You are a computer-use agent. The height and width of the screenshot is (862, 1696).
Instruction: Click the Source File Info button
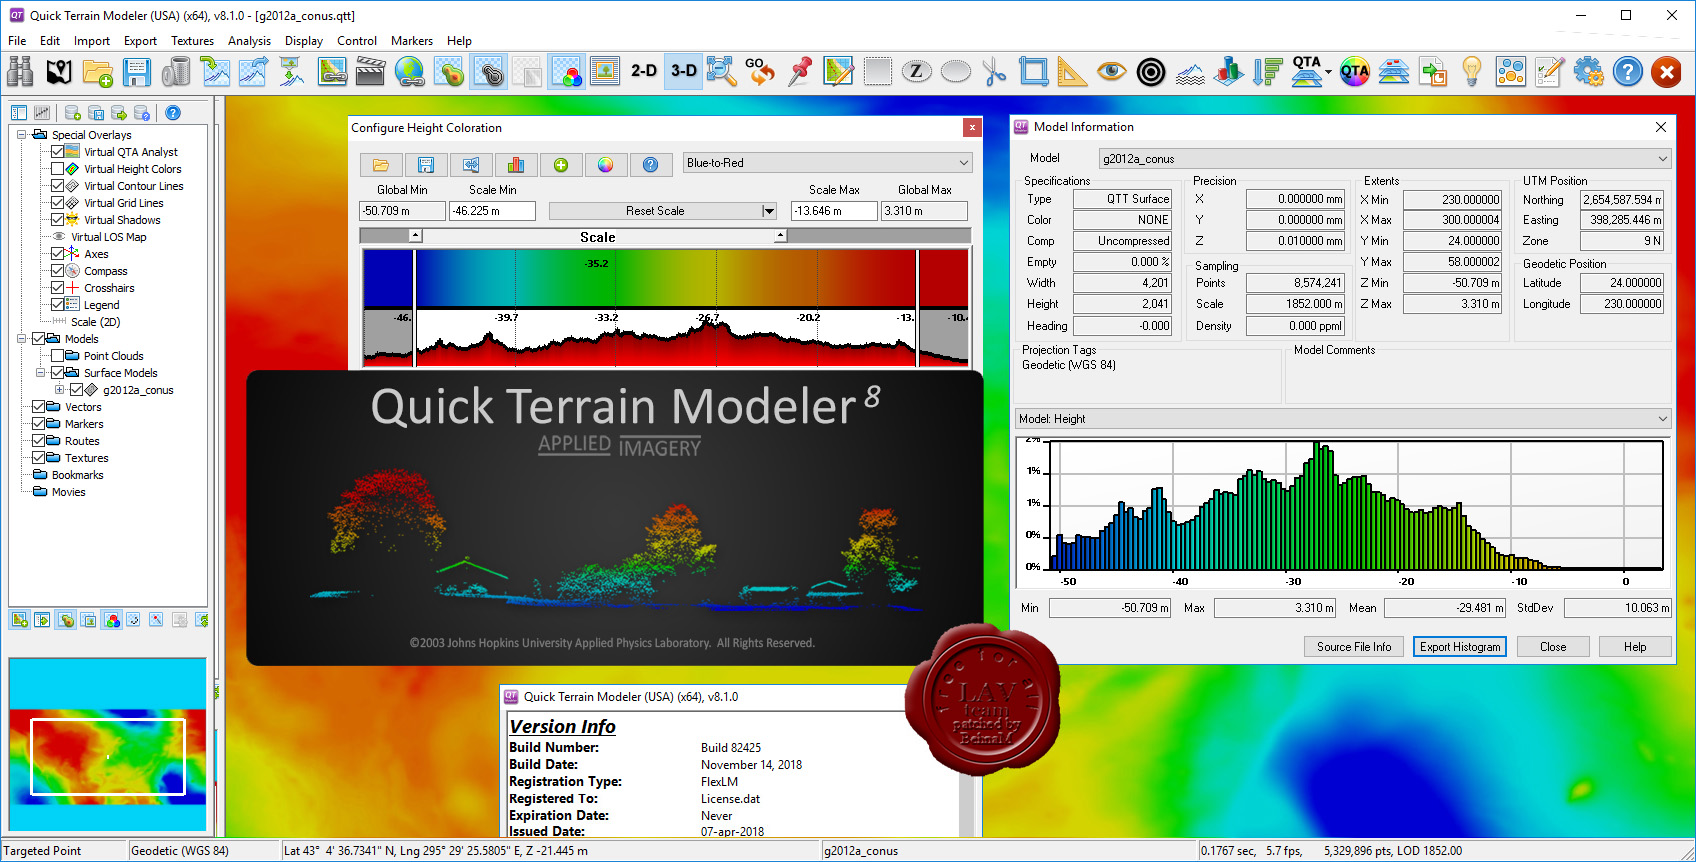(1354, 647)
